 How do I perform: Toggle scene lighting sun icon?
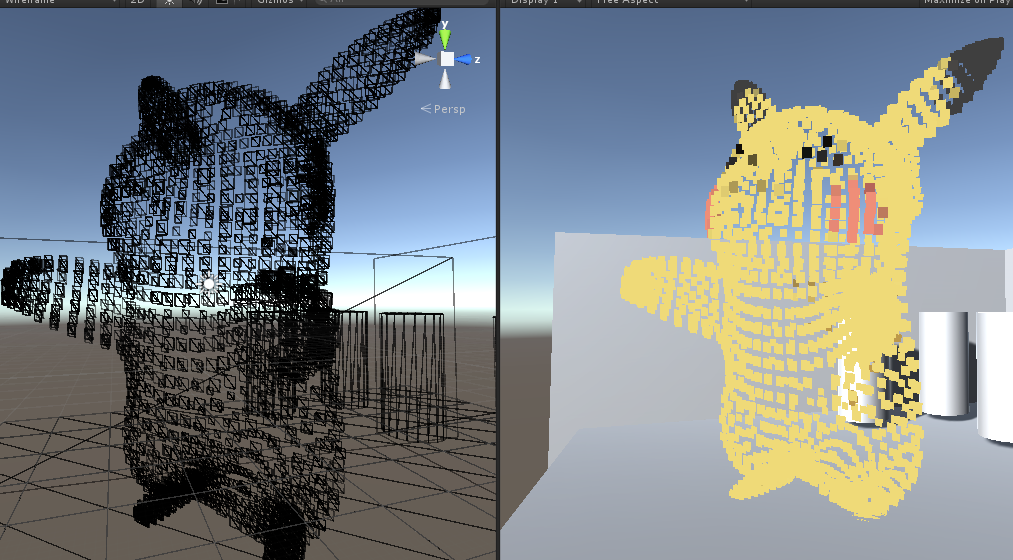[x=169, y=2]
